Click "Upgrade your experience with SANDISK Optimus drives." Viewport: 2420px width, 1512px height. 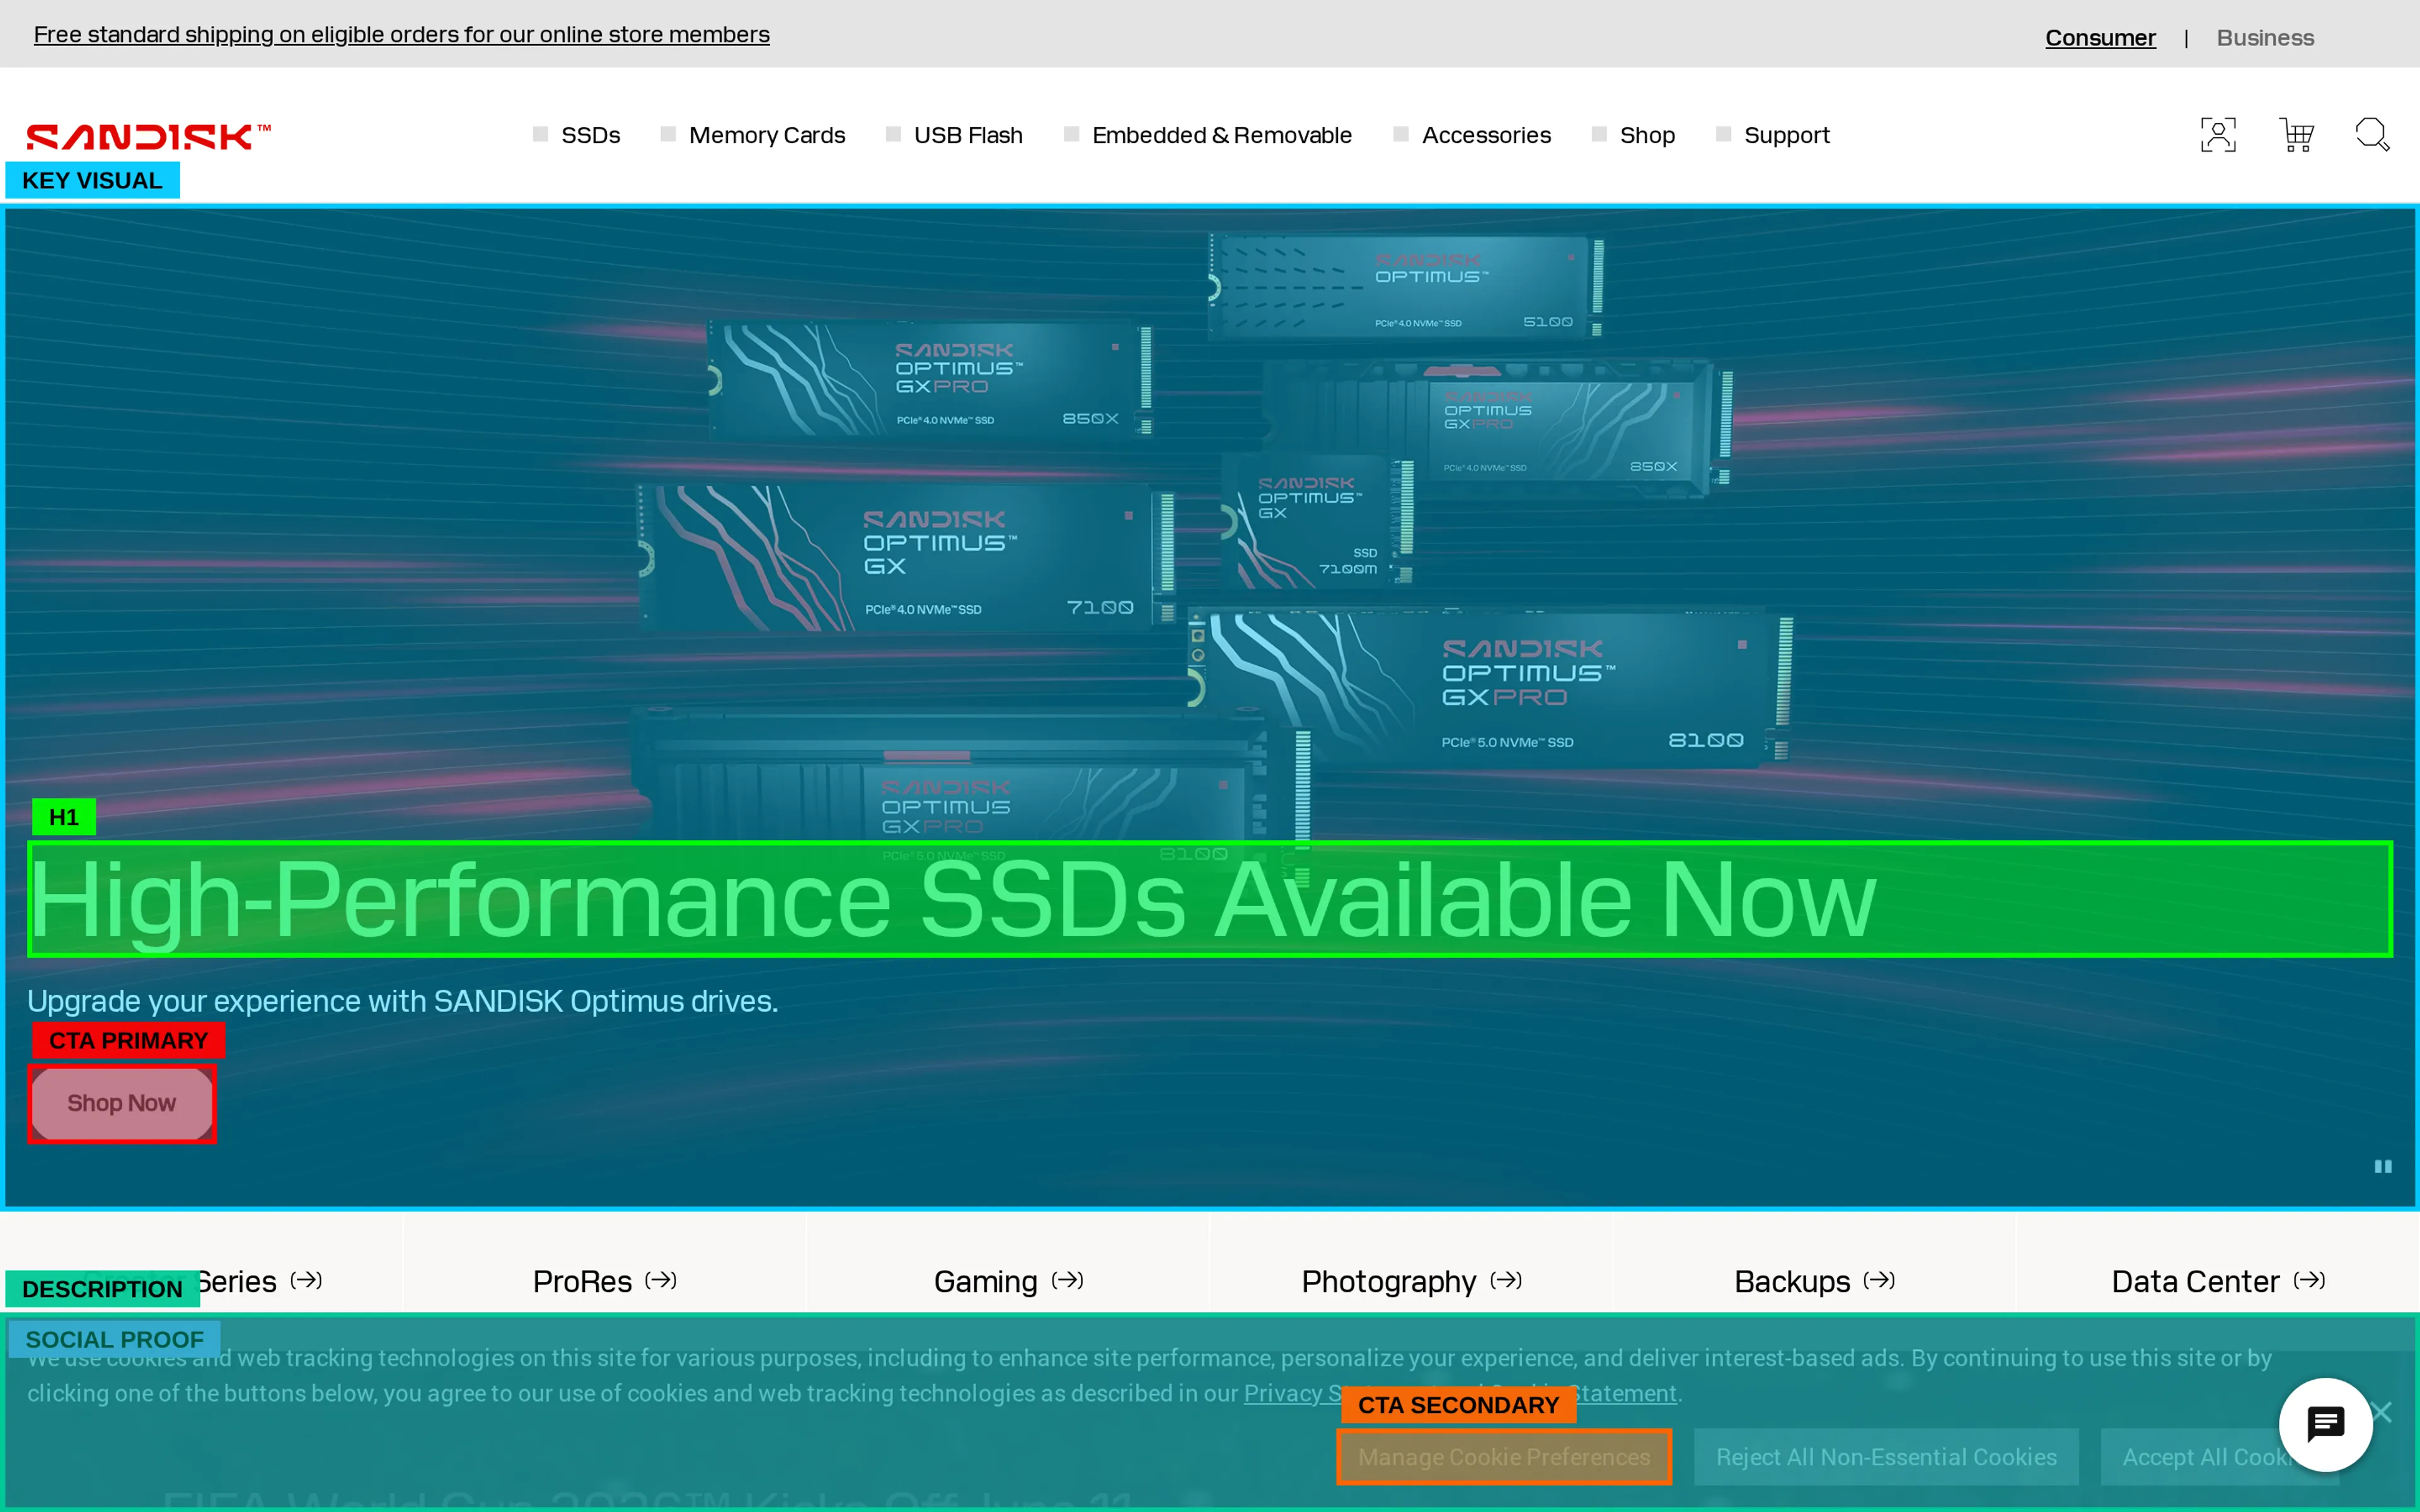pyautogui.click(x=403, y=1001)
